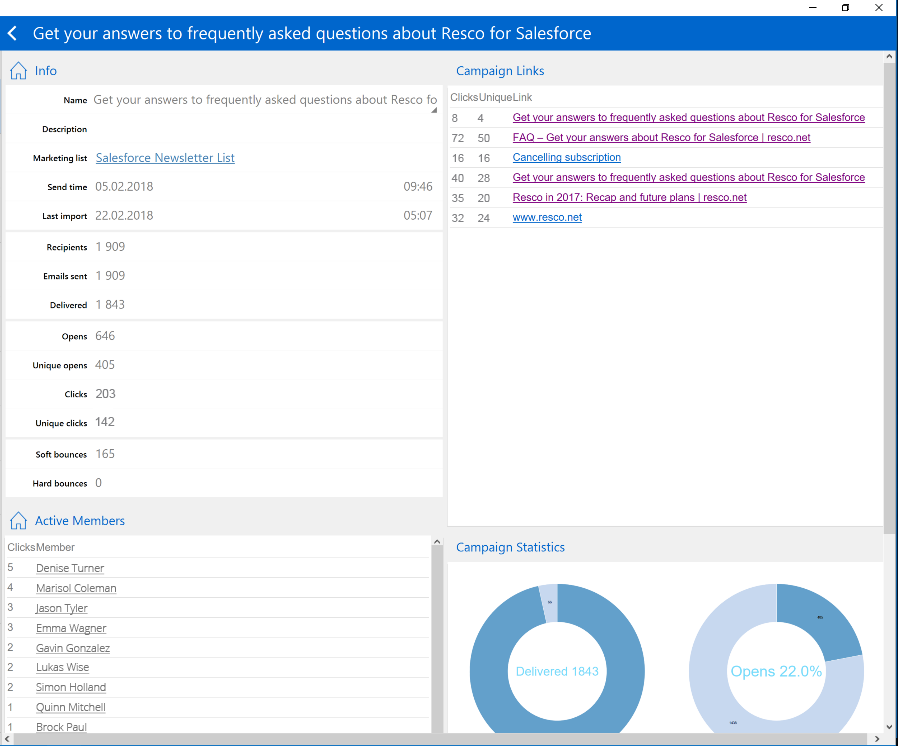Screen dimensions: 898x746
Task: Click the Clicks value 203
Action: 105,394
